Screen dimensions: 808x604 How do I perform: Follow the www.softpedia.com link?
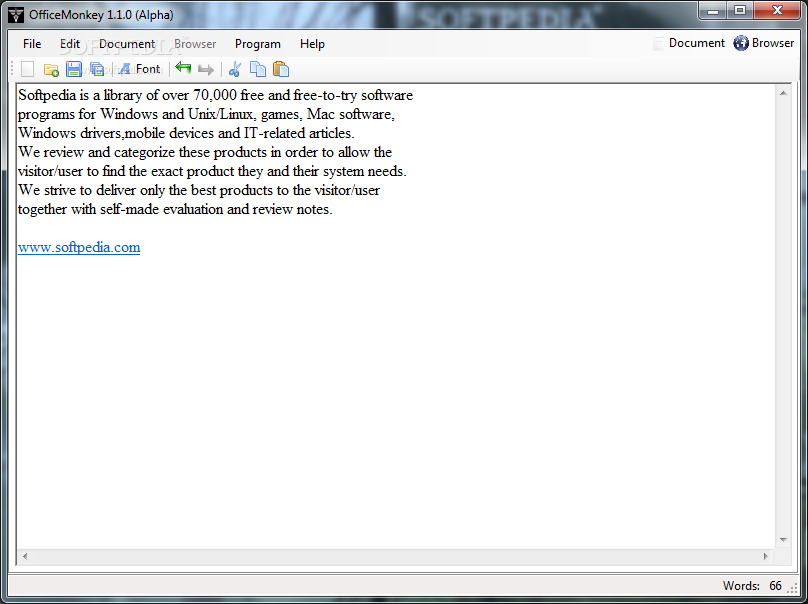pos(79,247)
